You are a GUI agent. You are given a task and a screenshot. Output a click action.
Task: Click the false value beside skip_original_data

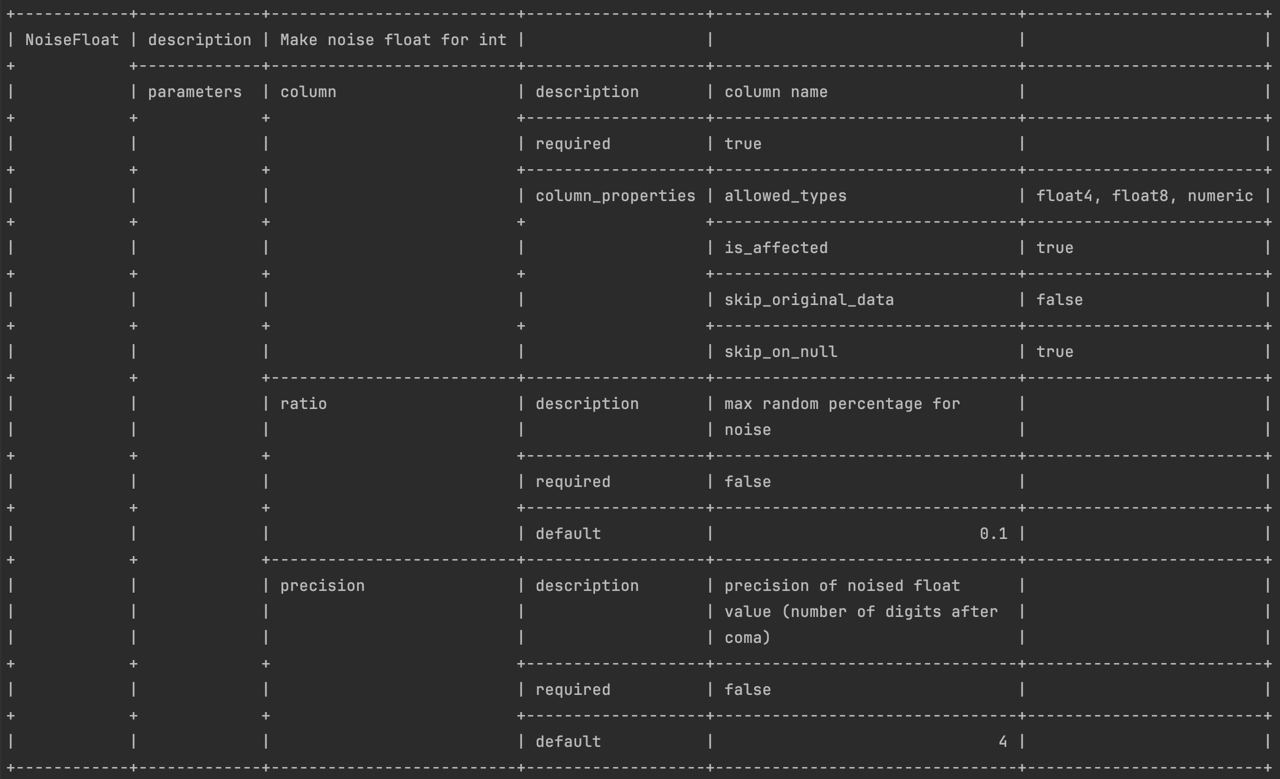pos(1059,300)
